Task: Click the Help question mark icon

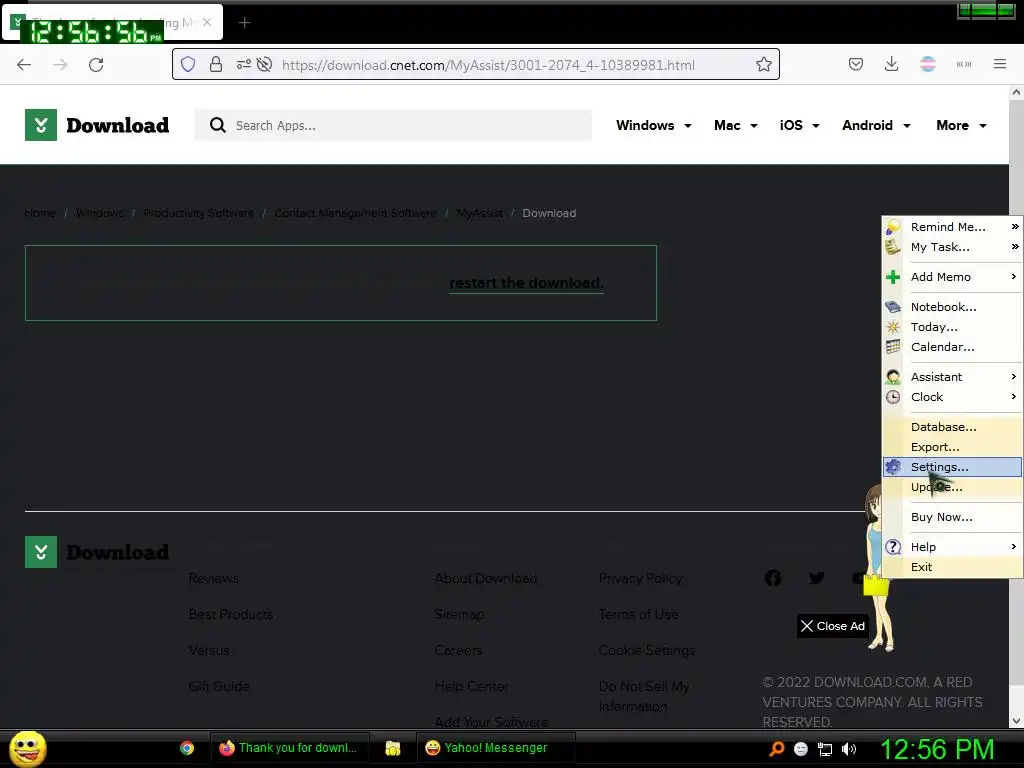Action: point(893,547)
